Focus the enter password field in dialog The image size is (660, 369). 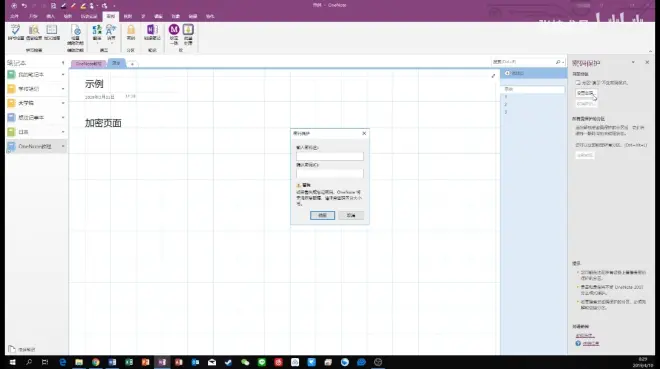click(x=330, y=157)
